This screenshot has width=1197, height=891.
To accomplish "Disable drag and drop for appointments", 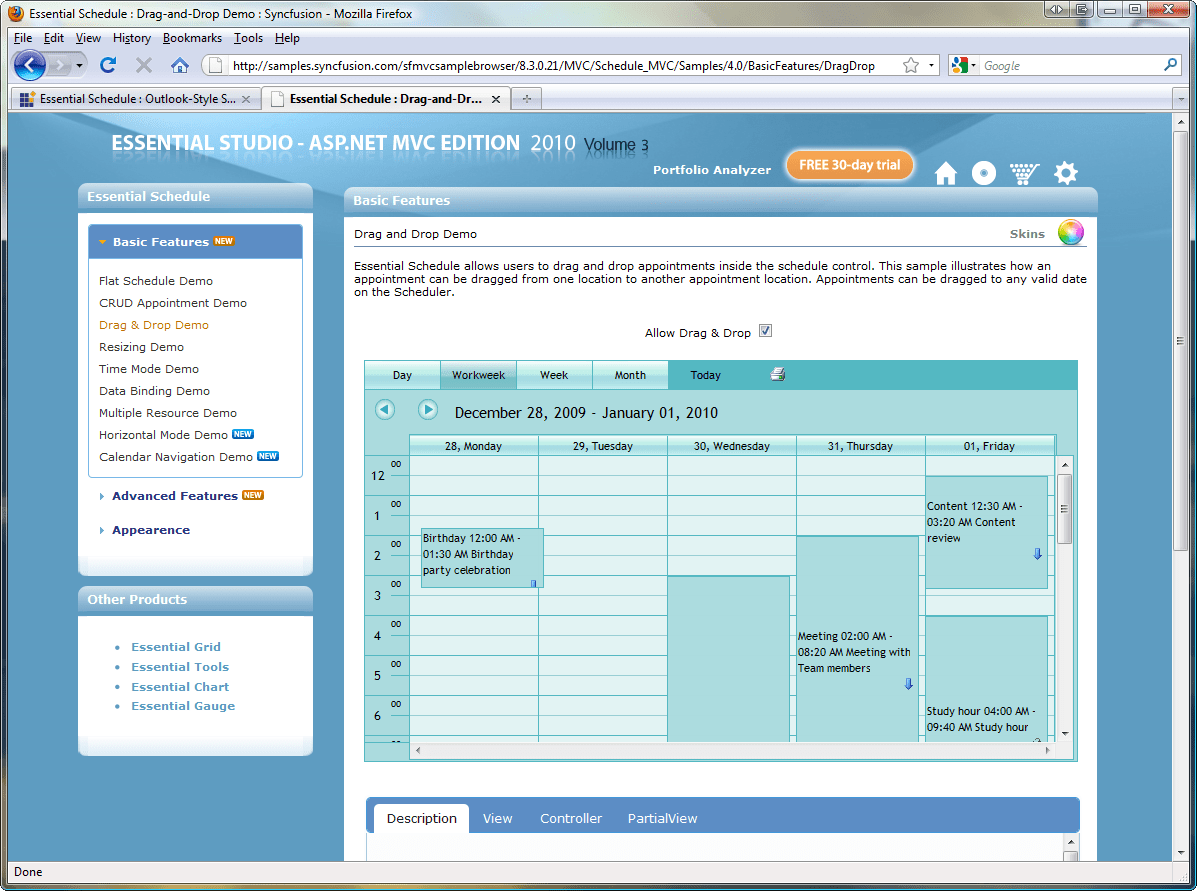I will tap(765, 330).
